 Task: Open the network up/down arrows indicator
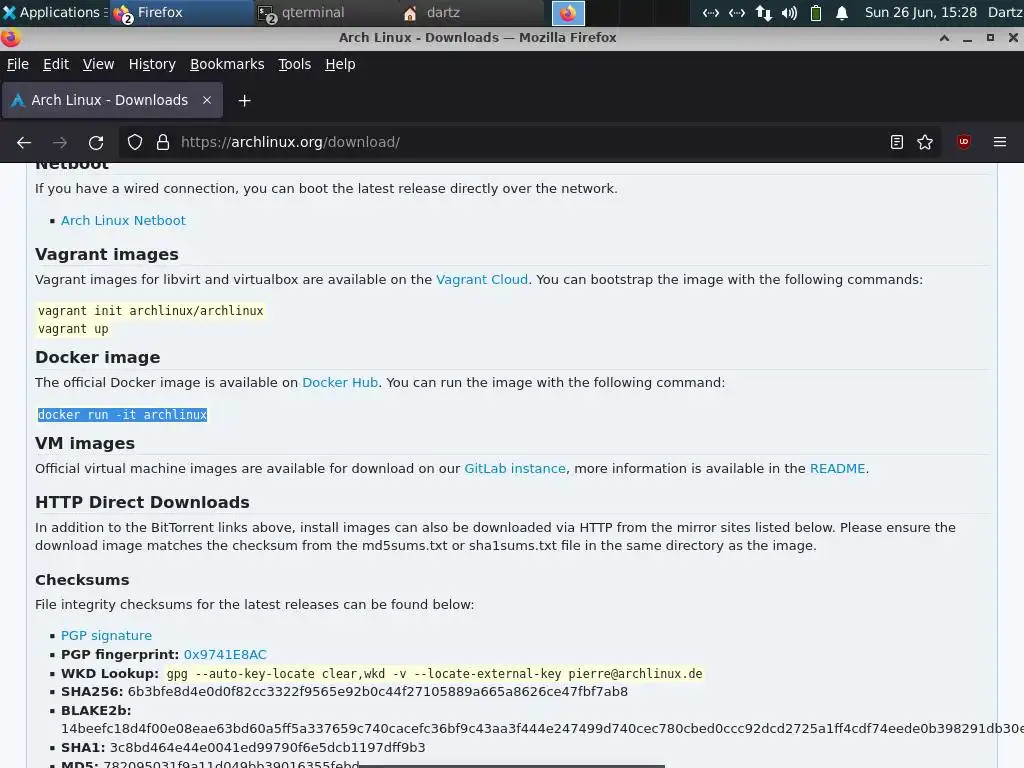coord(763,13)
